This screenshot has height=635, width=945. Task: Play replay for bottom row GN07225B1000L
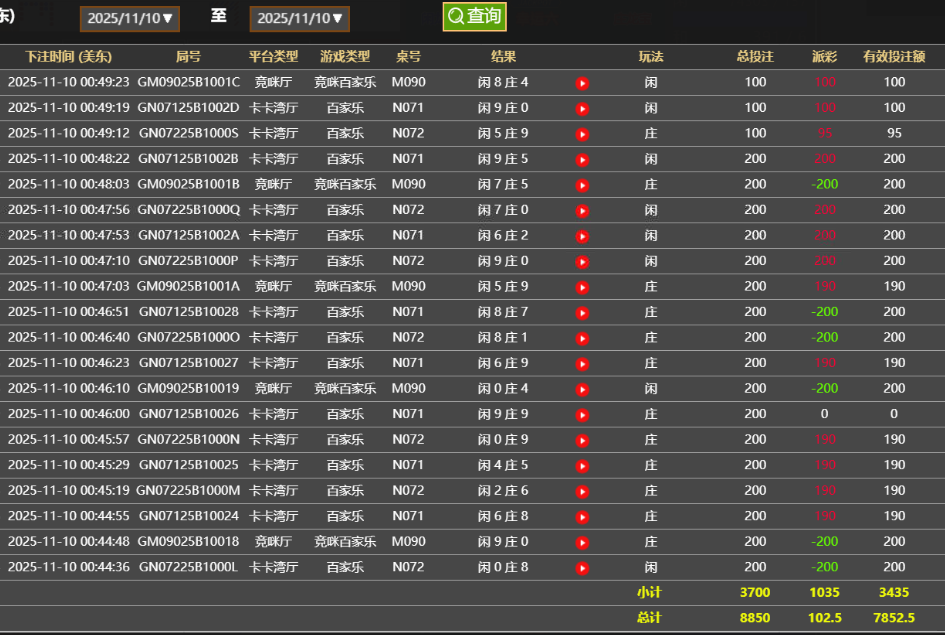[x=582, y=567]
